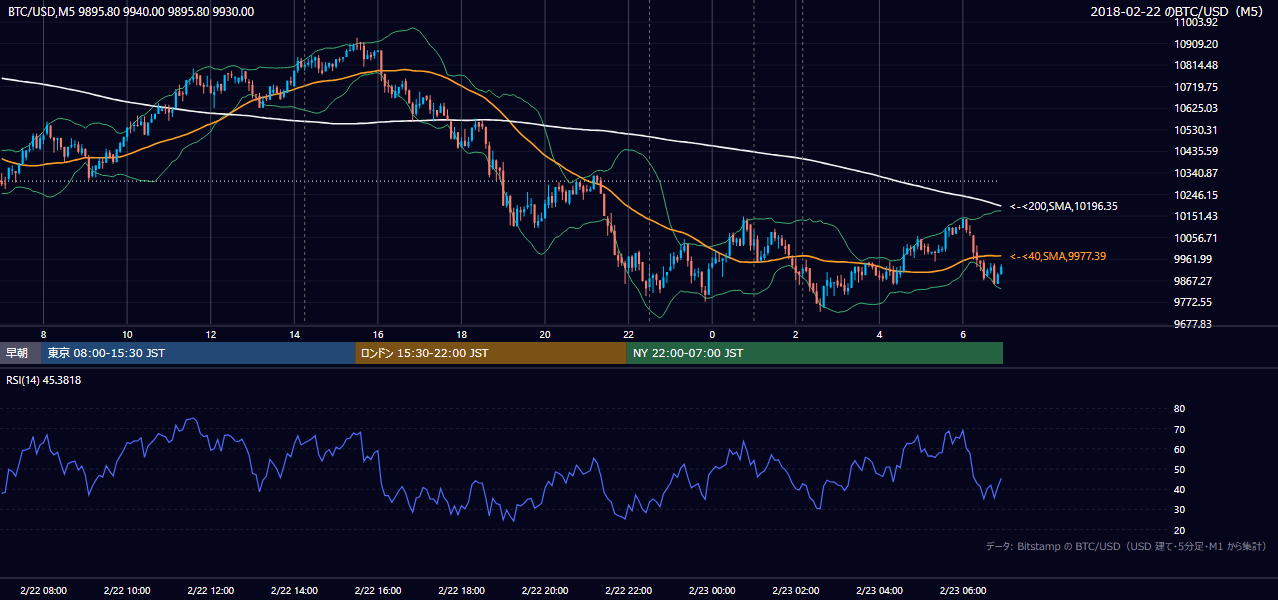Click price axis value 10246.15
This screenshot has height=600, width=1278.
tap(1197, 195)
